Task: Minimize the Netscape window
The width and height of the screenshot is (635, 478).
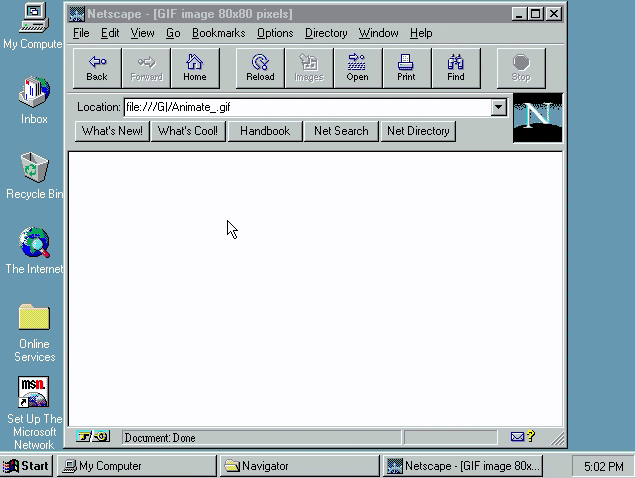Action: point(519,14)
